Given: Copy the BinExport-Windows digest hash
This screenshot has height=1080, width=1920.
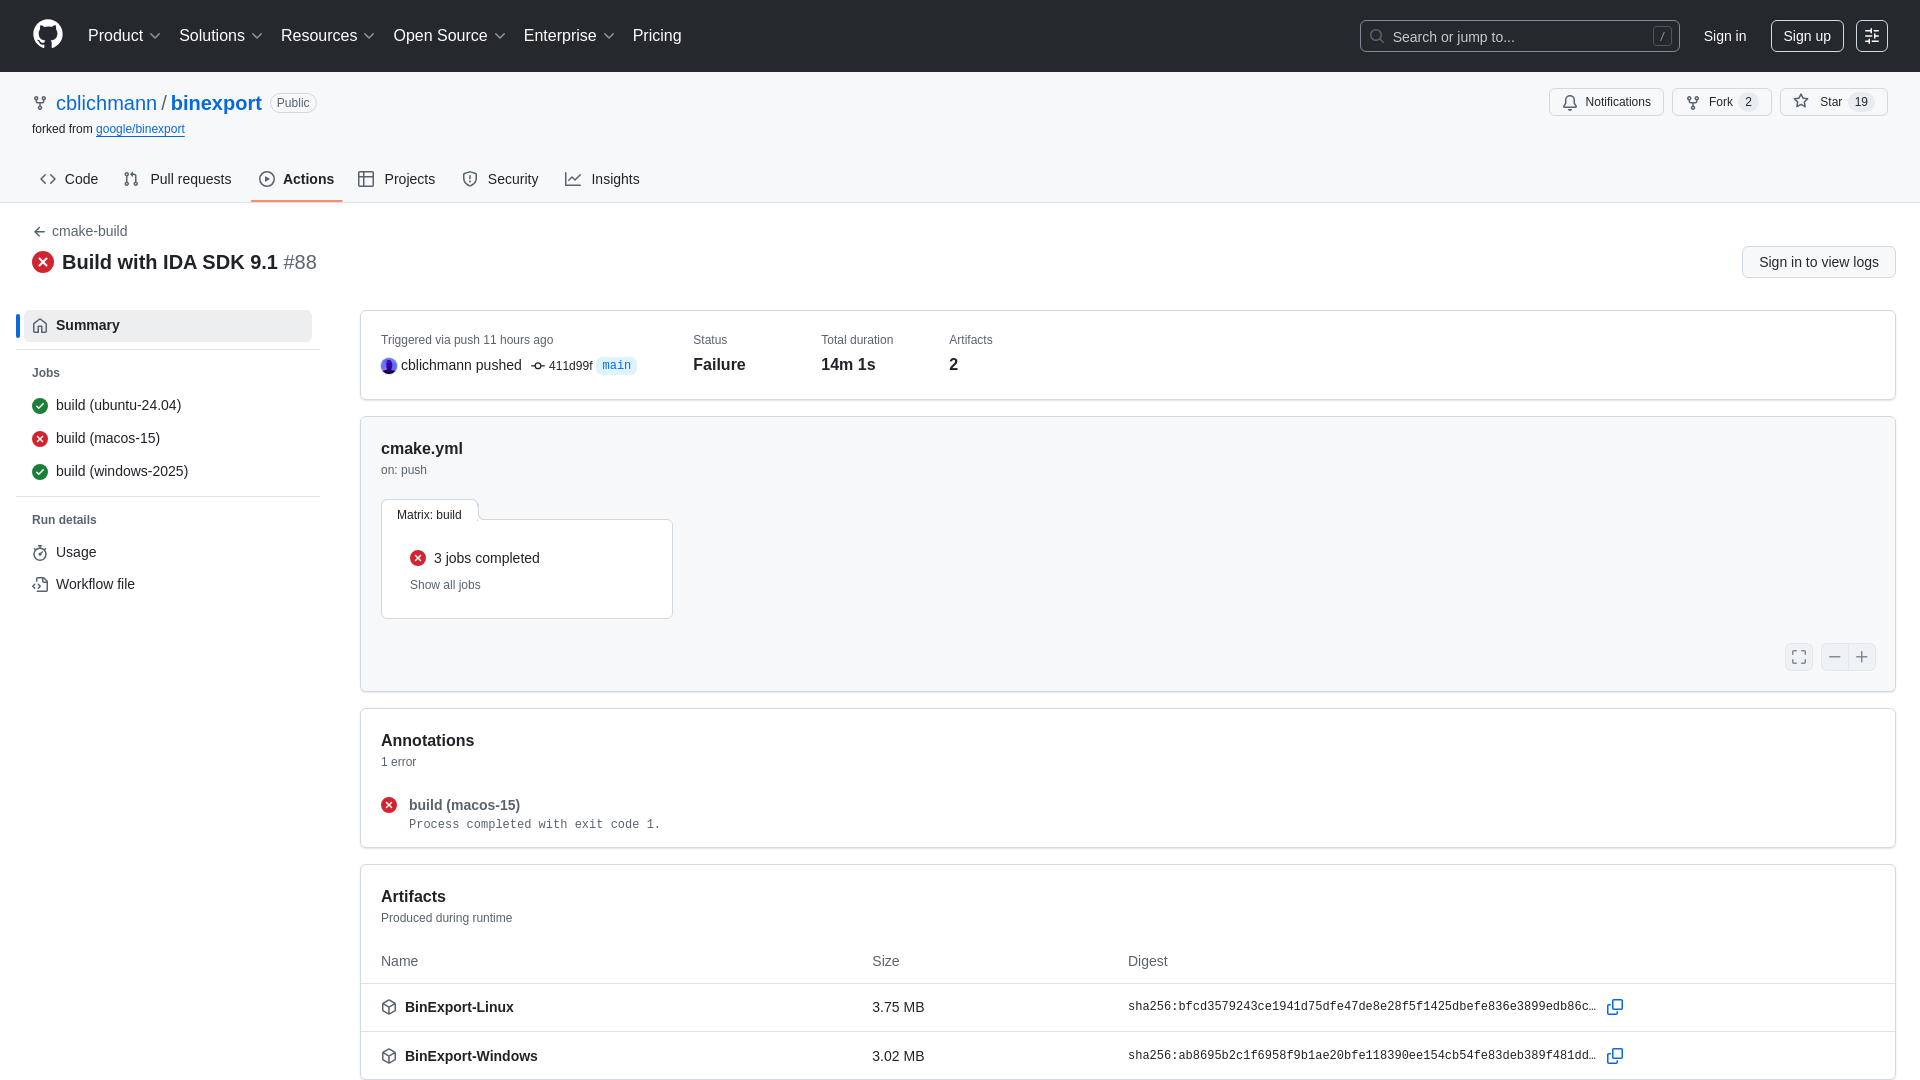Looking at the screenshot, I should point(1615,1056).
